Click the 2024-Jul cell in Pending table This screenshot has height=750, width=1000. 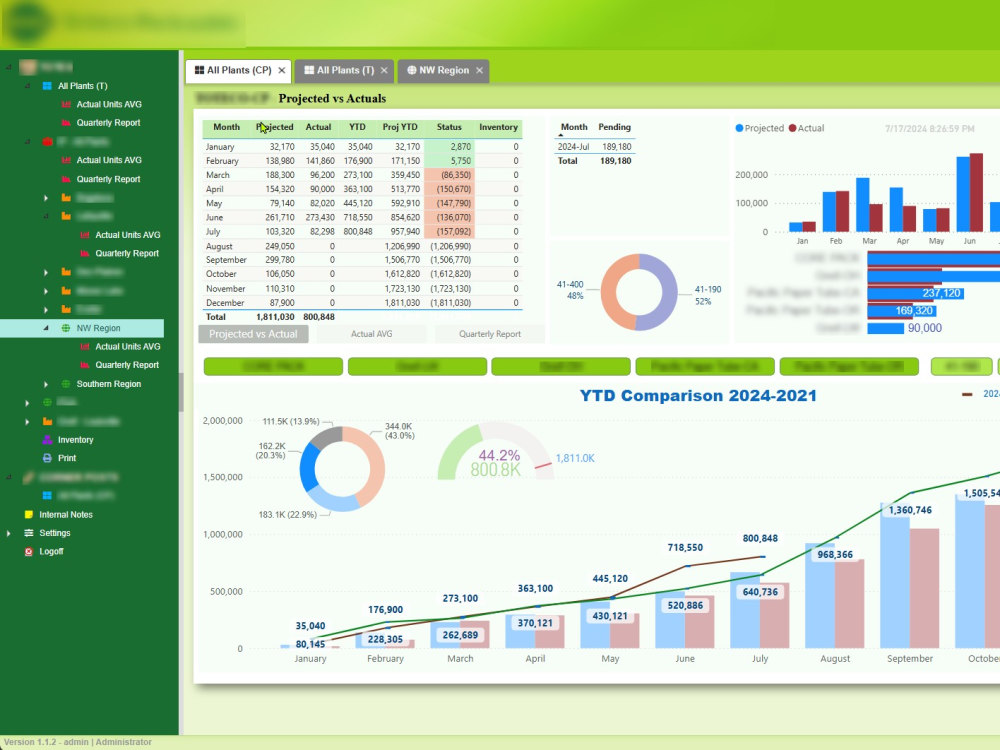tap(573, 147)
